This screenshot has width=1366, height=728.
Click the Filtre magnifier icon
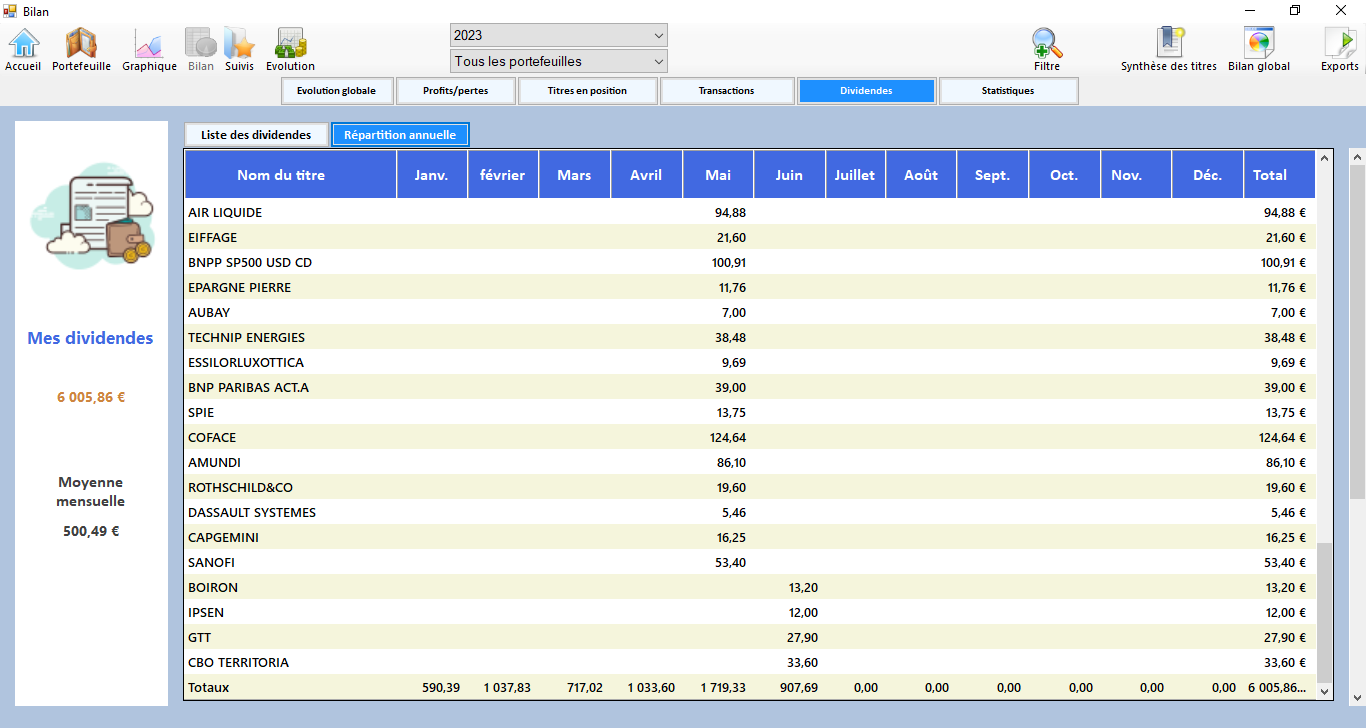(1047, 49)
